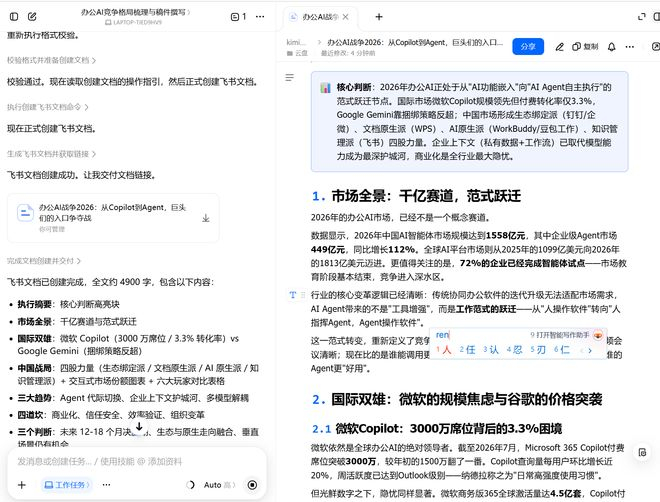The width and height of the screenshot is (660, 502).
Task: Open the conversation title 办公AI竞争格局梳理与稿件撰写 menu
Action: coord(135,12)
